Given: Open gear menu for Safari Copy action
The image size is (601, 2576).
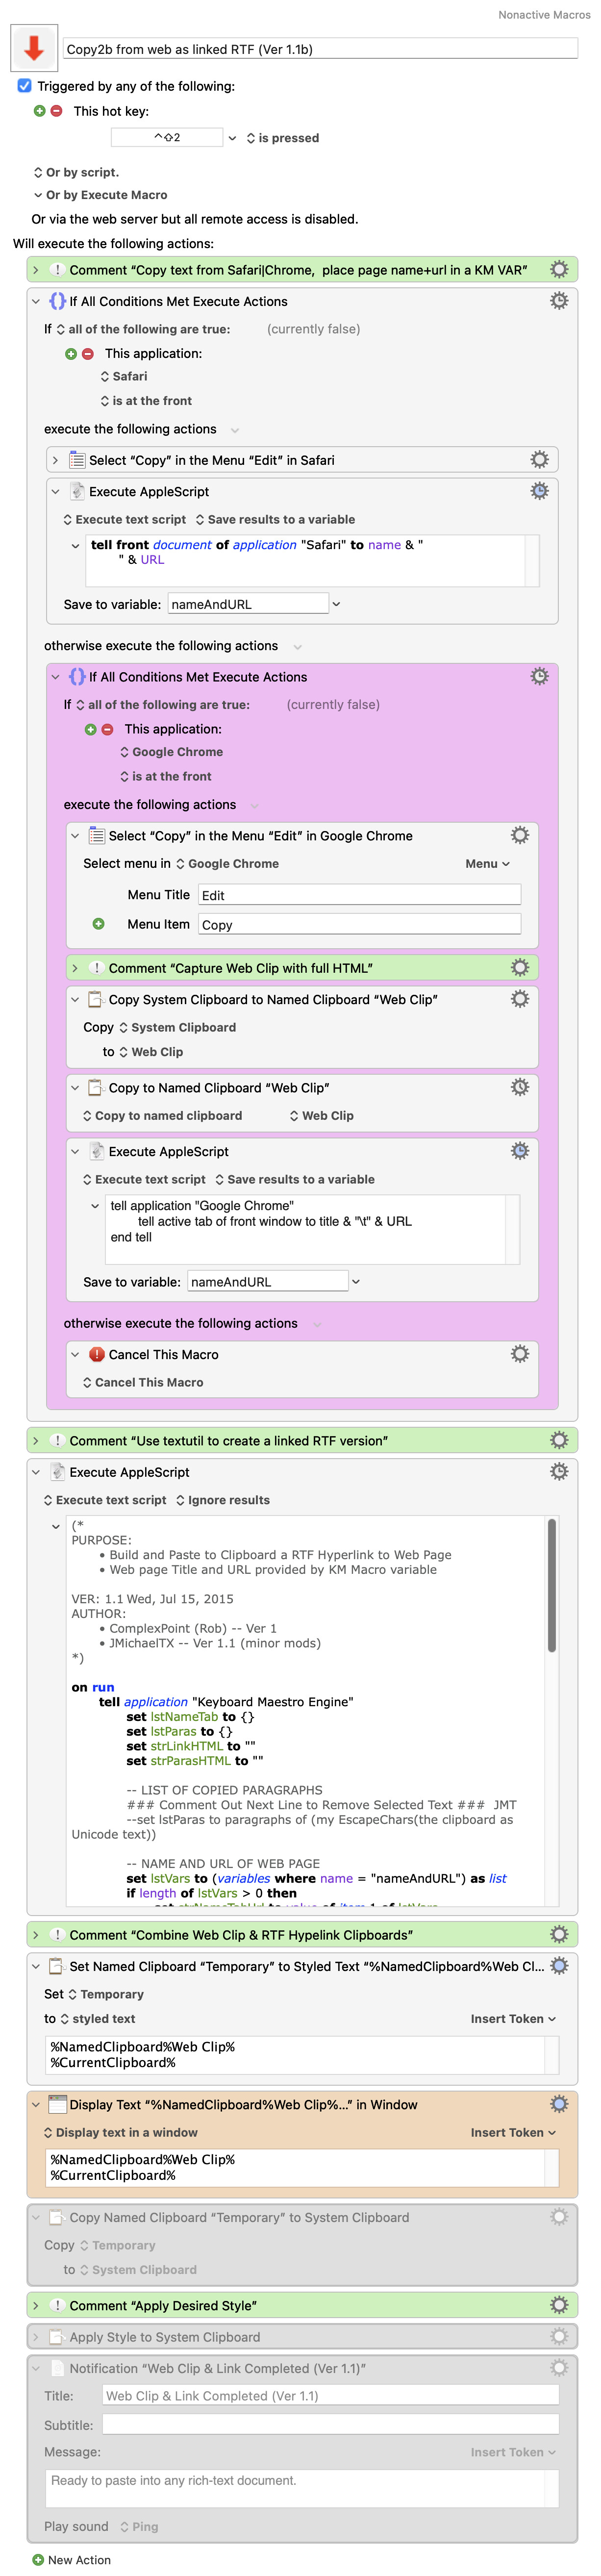Looking at the screenshot, I should (x=539, y=459).
